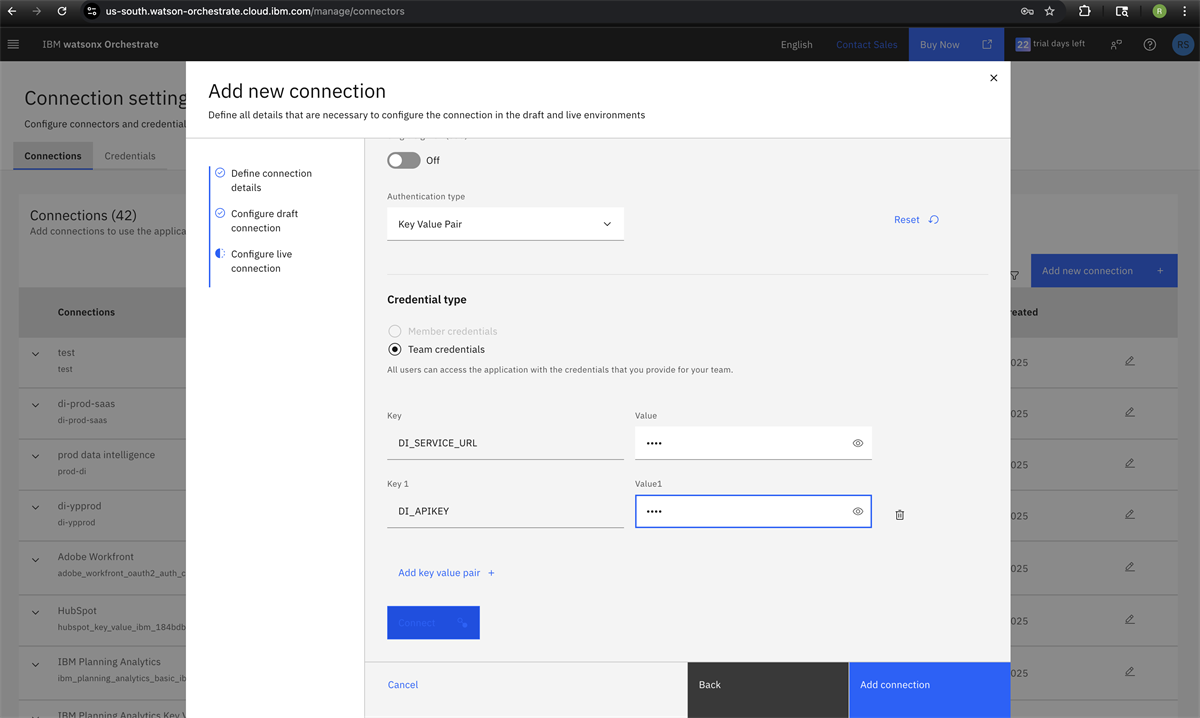
Task: Select Member credentials radio button
Action: 395,331
